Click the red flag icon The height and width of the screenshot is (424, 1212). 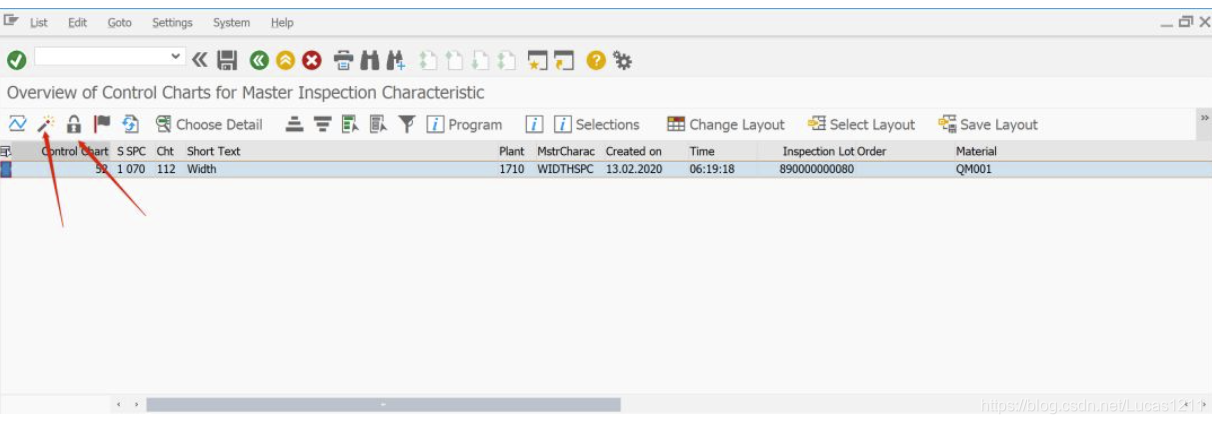[x=101, y=124]
